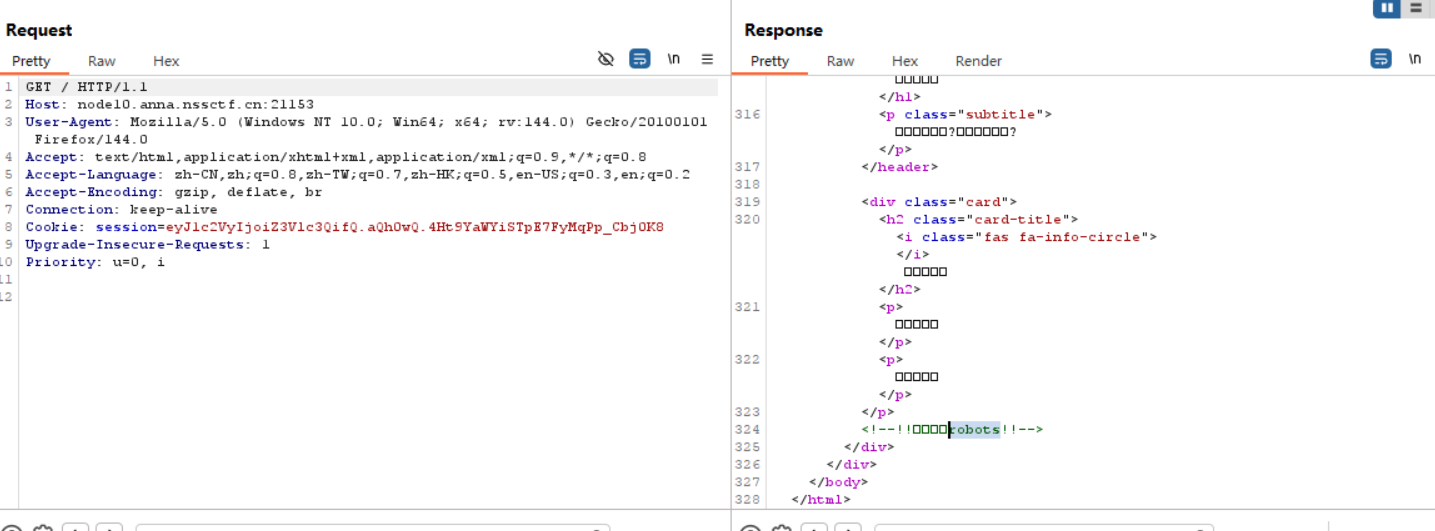1435x531 pixels.
Task: Switch to side-by-side columns layout
Action: pyautogui.click(x=1387, y=8)
